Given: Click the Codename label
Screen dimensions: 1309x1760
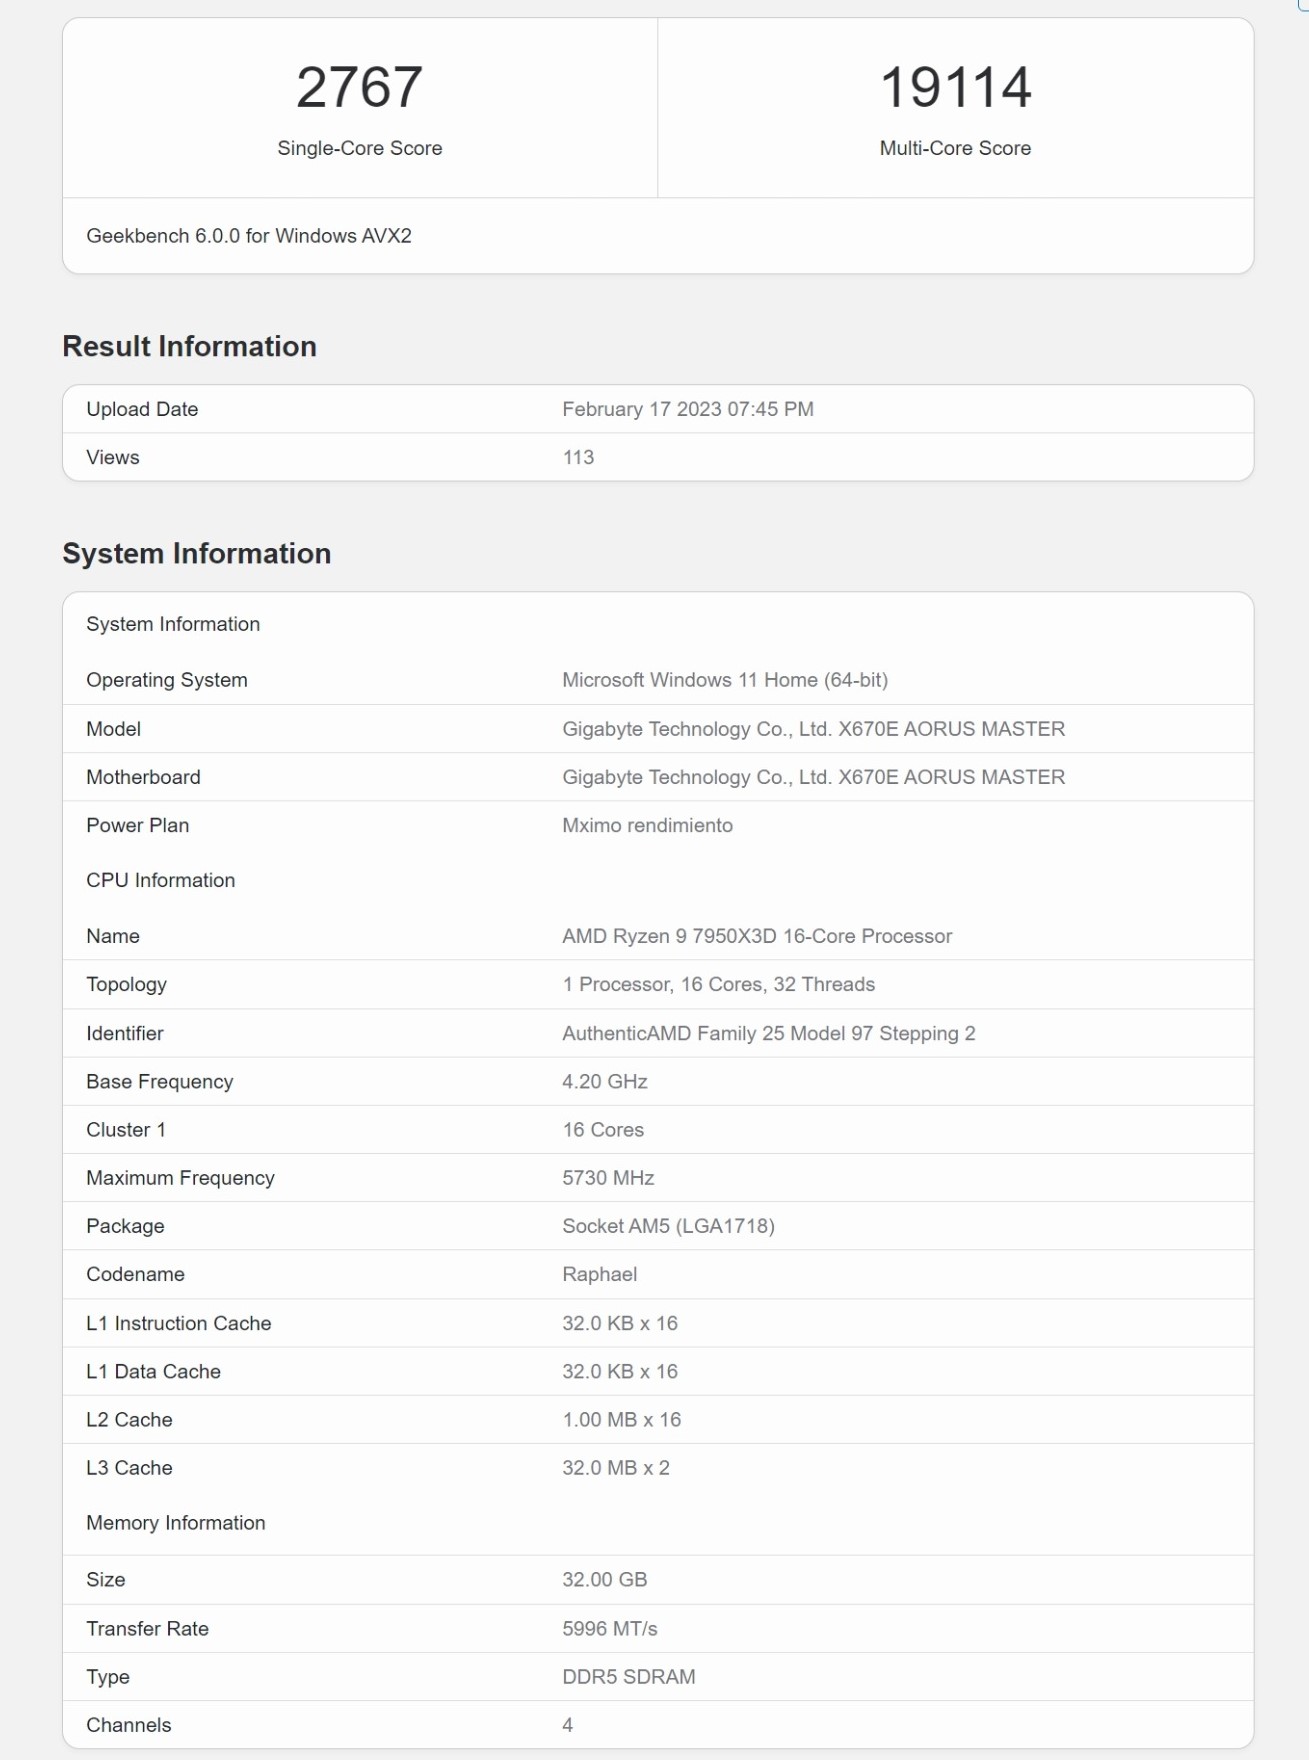Looking at the screenshot, I should pyautogui.click(x=135, y=1274).
